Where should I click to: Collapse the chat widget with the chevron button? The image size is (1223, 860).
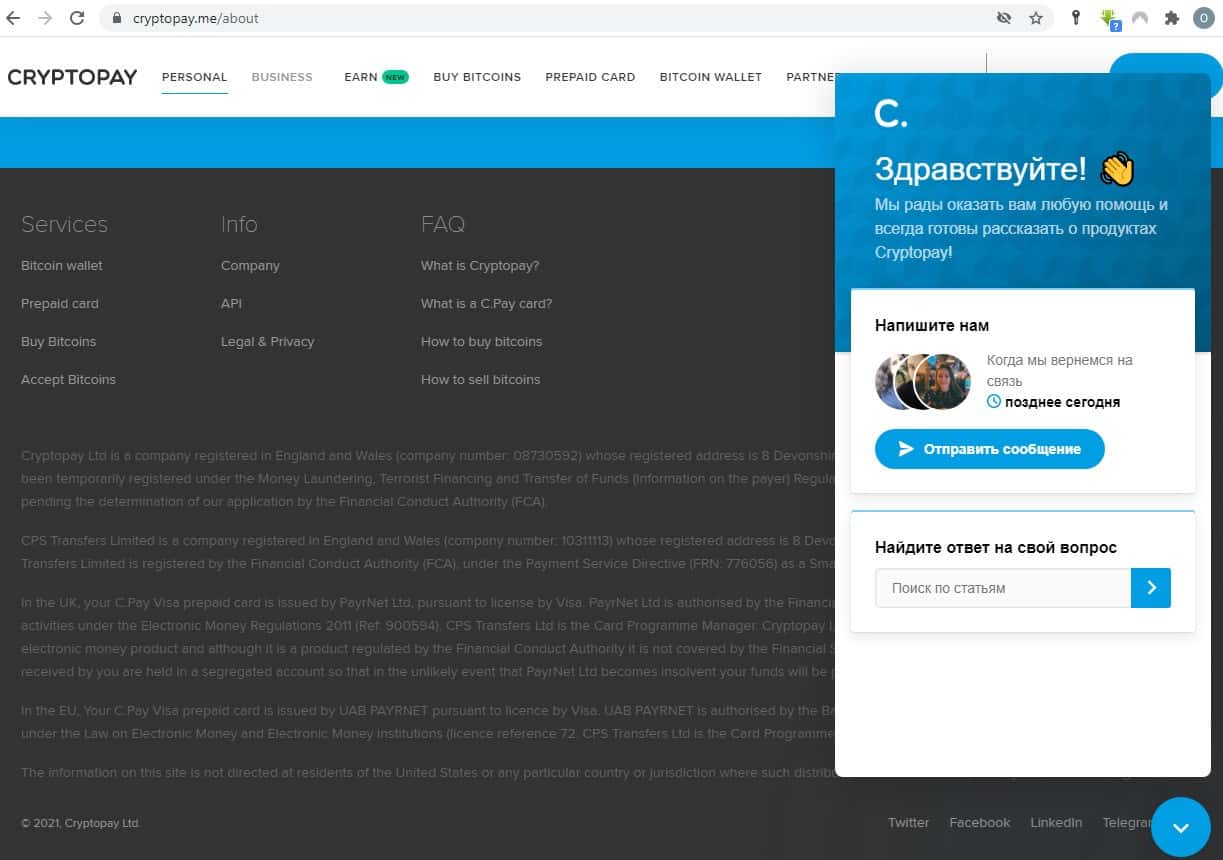1181,827
